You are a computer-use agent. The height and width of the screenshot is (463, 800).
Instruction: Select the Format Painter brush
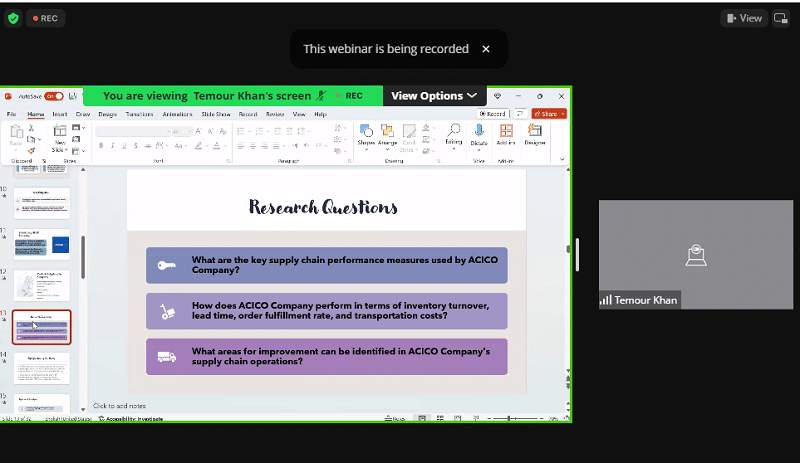click(x=31, y=151)
